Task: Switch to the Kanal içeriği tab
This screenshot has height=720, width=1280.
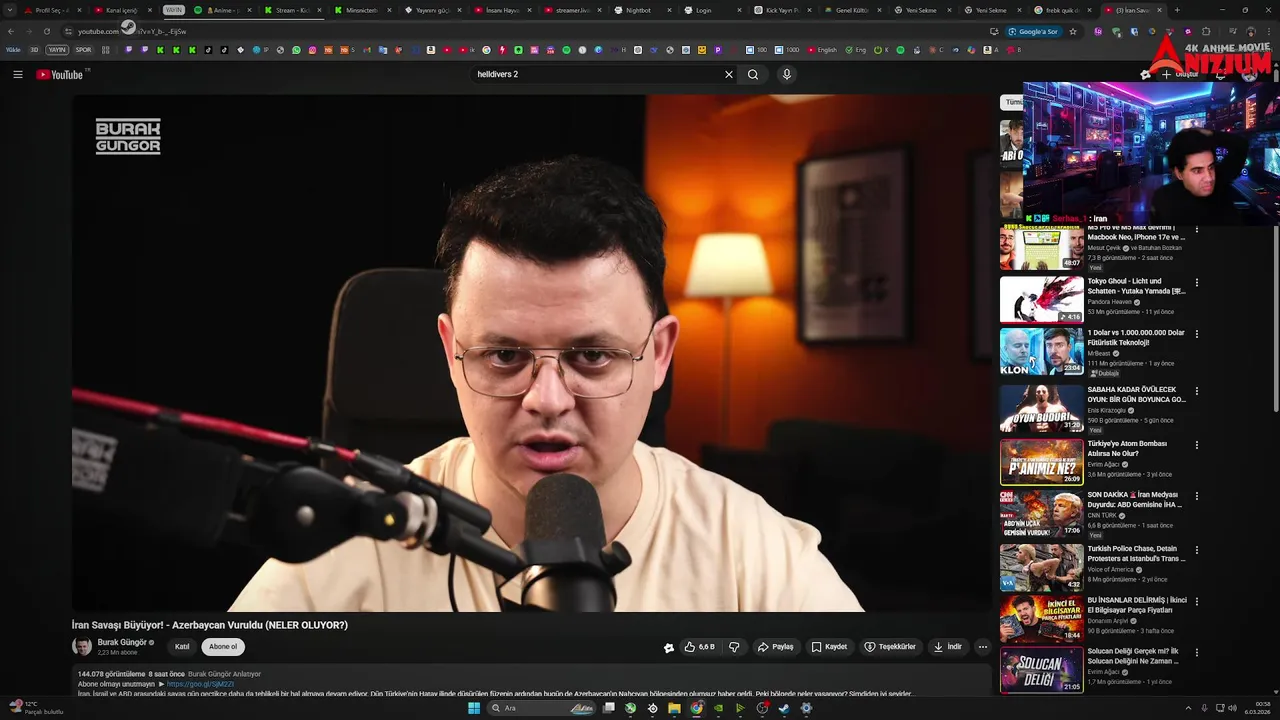Action: [121, 10]
